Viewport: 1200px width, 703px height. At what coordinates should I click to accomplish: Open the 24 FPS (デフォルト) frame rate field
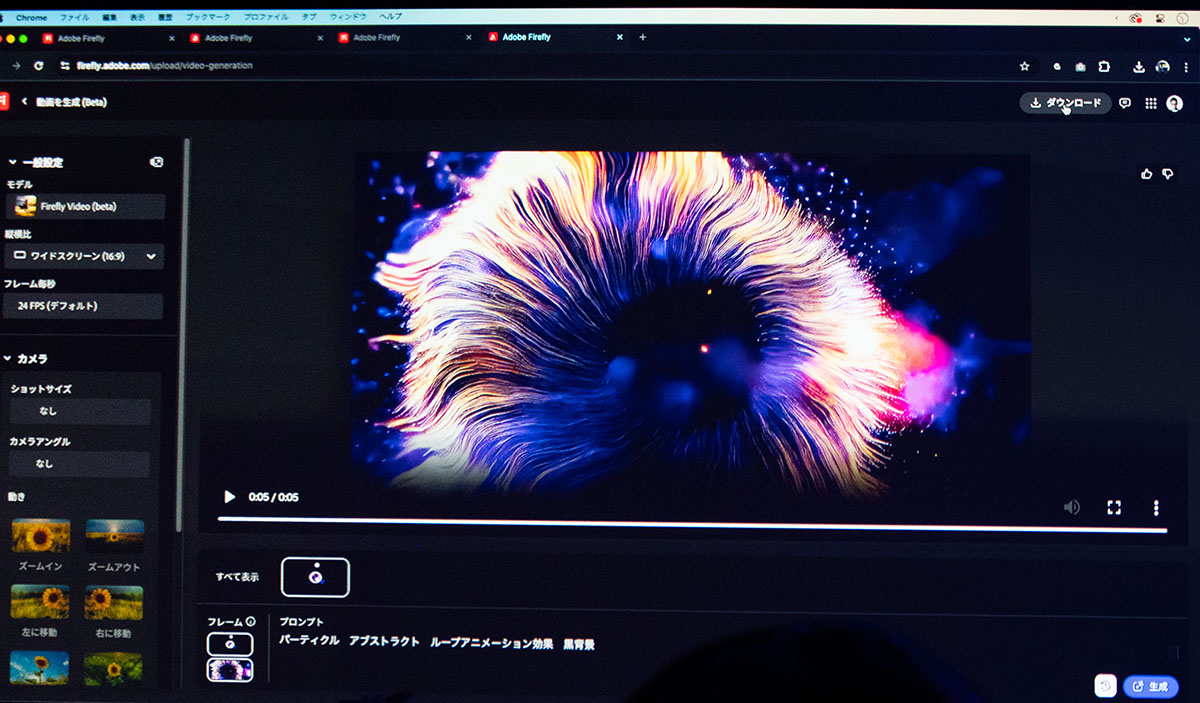coord(84,306)
